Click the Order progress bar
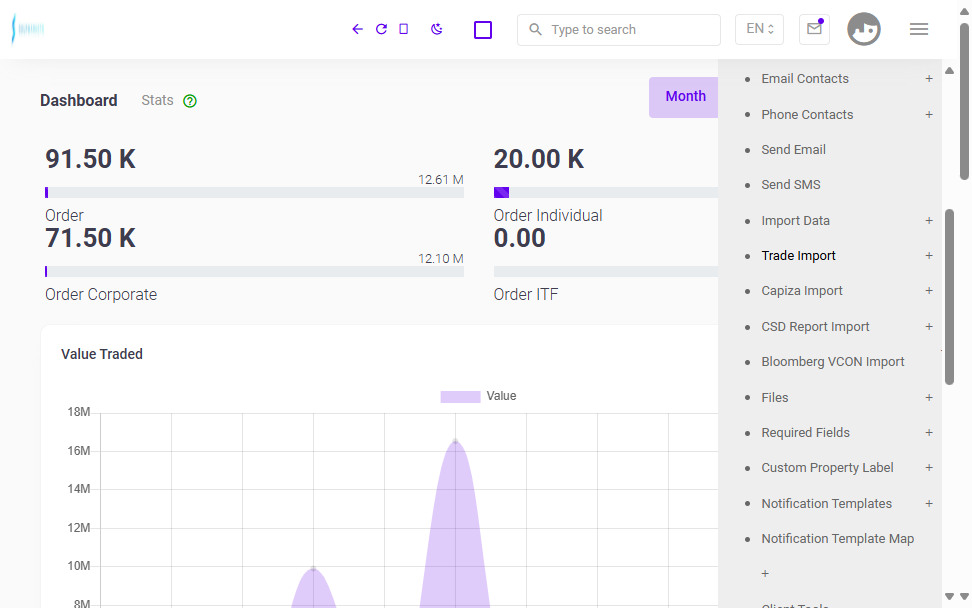 tap(254, 193)
